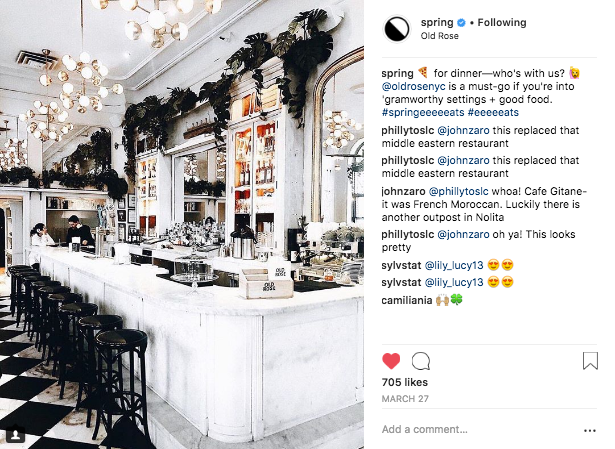Viewport: 615px width, 449px height.
Task: Open the three-dot more options menu
Action: tap(590, 431)
